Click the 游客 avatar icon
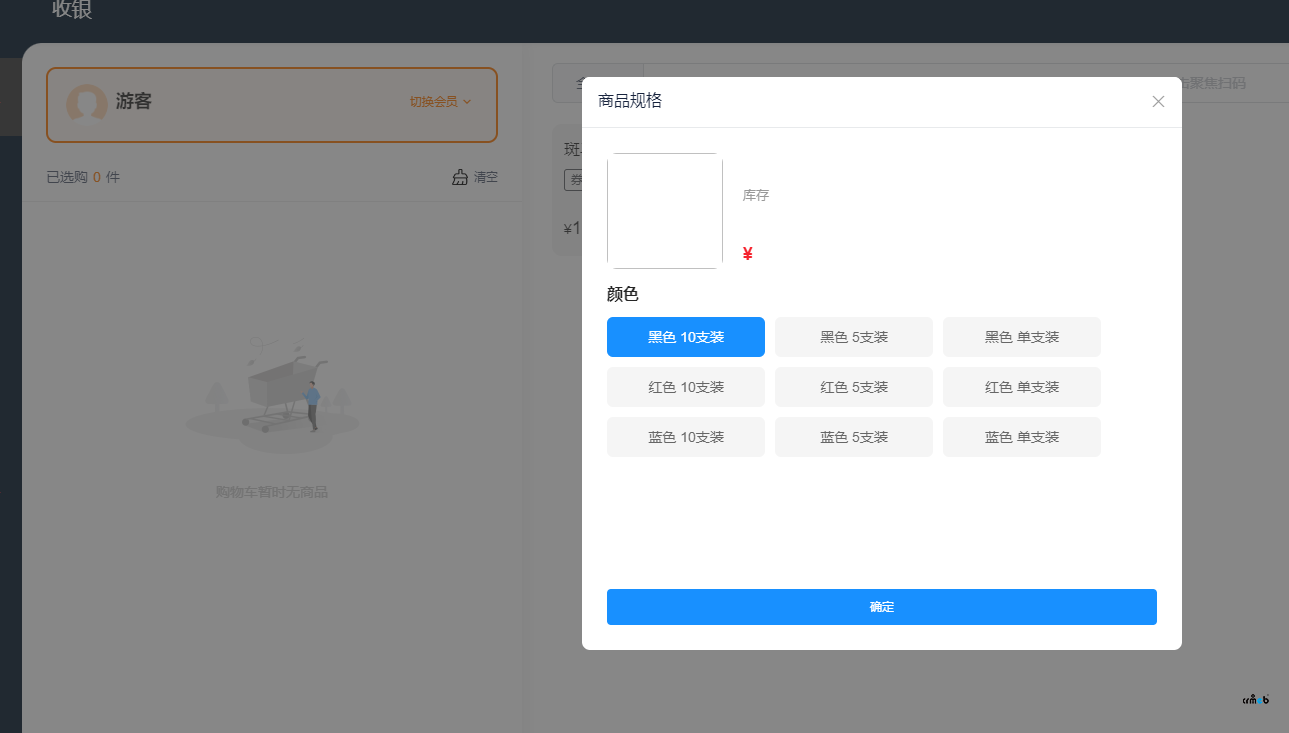1289x733 pixels. [x=87, y=103]
